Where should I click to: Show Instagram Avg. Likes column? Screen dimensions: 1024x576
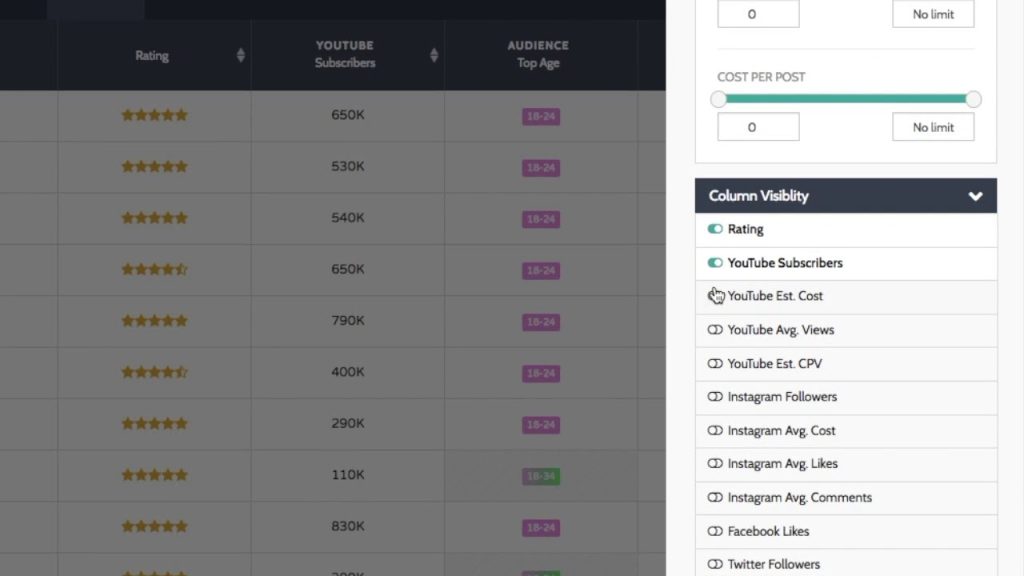coord(715,464)
